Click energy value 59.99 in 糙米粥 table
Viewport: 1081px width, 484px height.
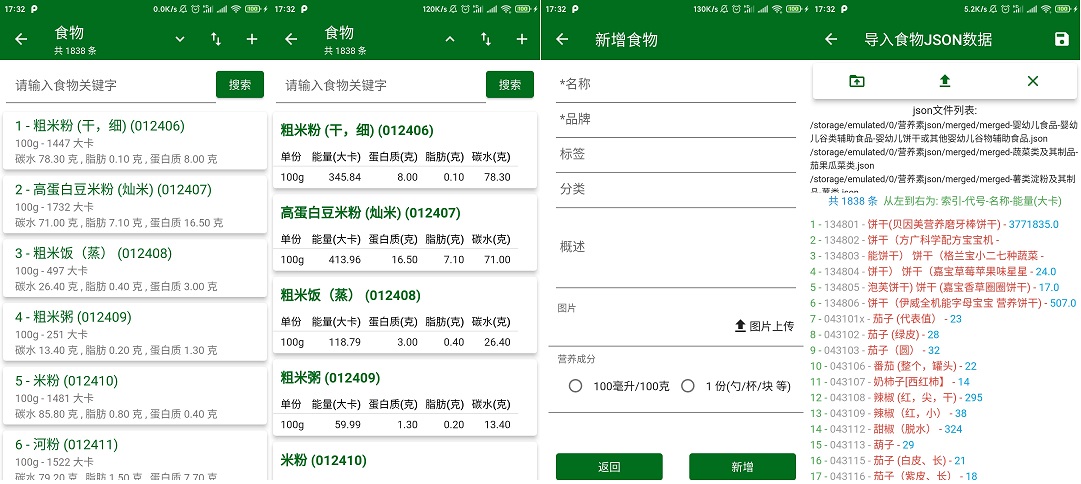[347, 425]
